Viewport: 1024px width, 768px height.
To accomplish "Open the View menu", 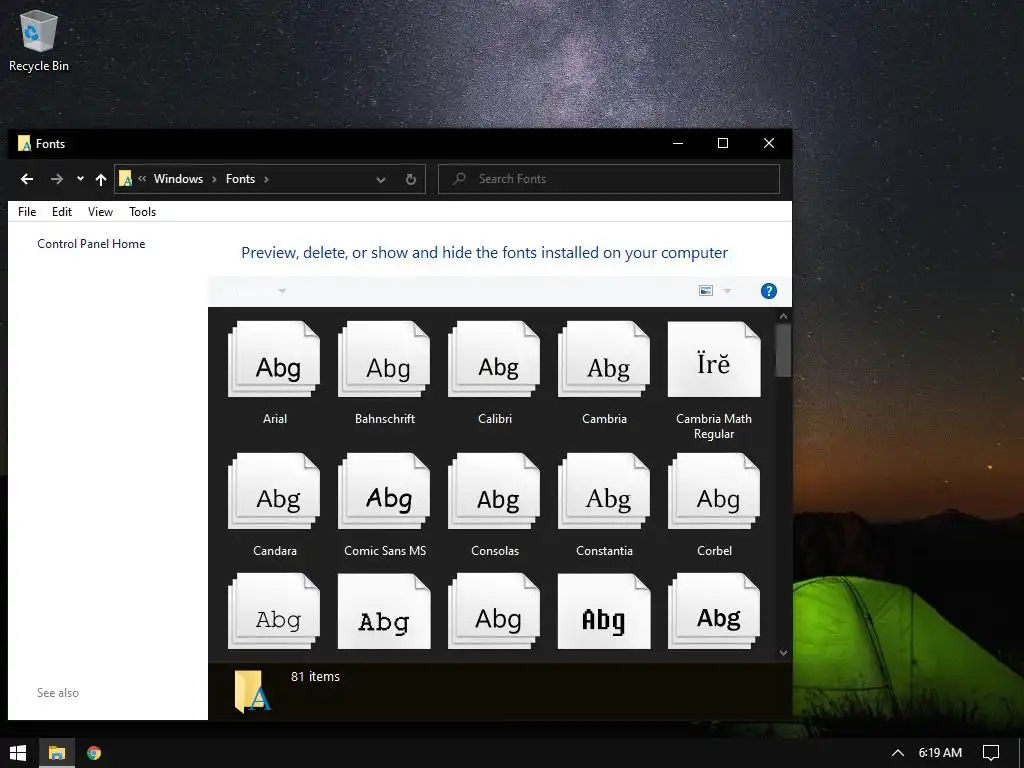I will (x=101, y=212).
